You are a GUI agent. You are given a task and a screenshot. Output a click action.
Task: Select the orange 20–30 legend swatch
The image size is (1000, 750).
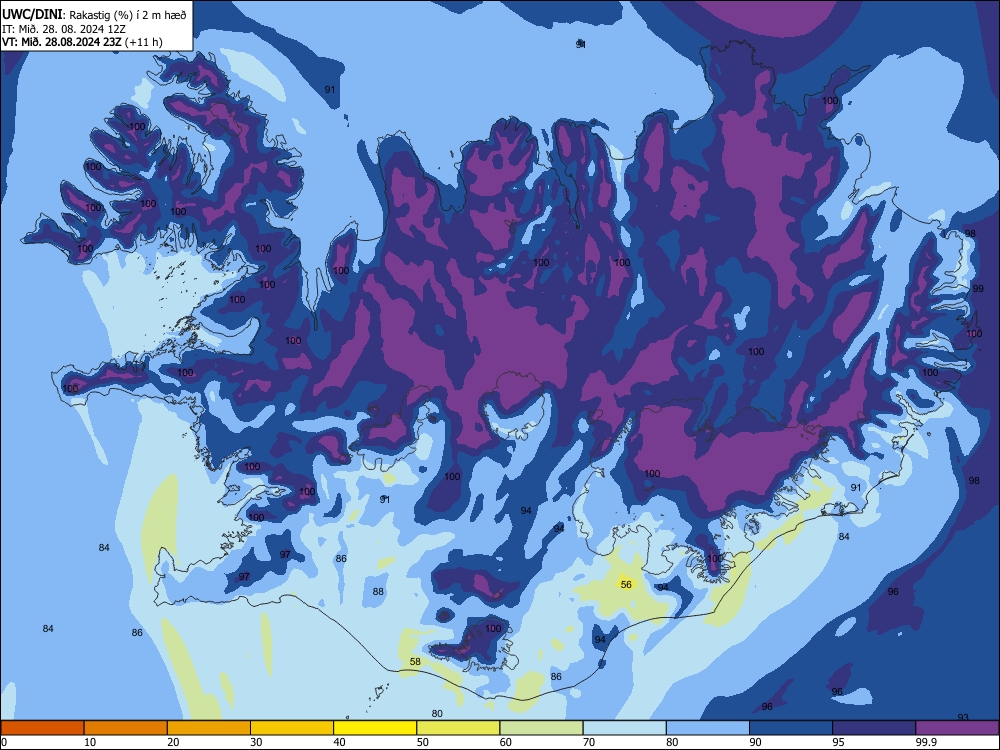209,728
